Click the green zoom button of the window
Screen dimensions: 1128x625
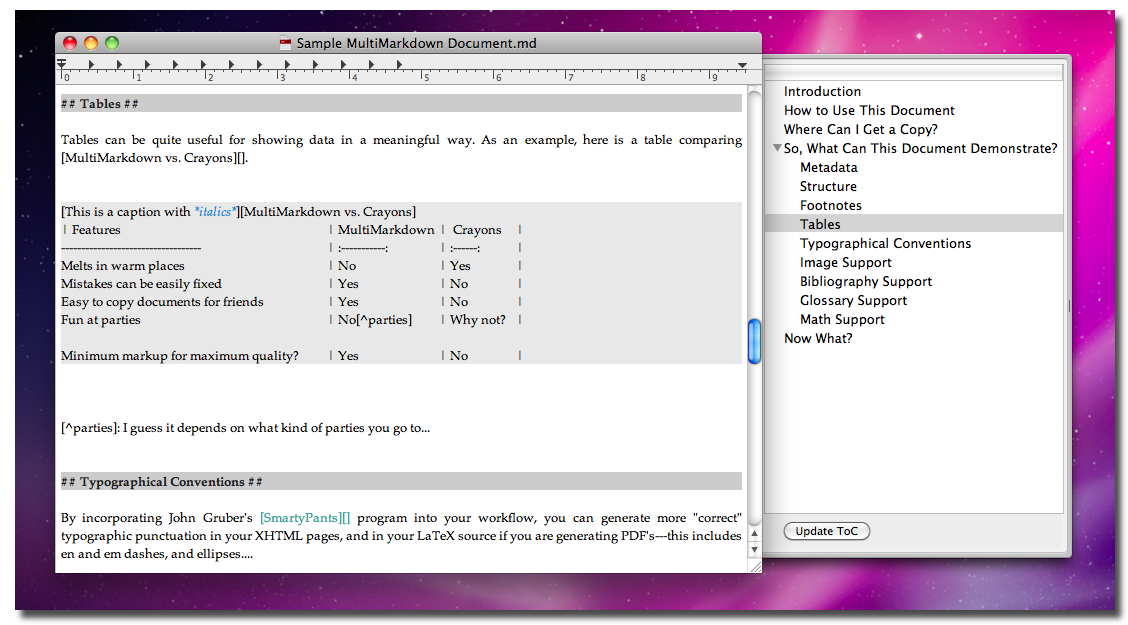pos(112,43)
